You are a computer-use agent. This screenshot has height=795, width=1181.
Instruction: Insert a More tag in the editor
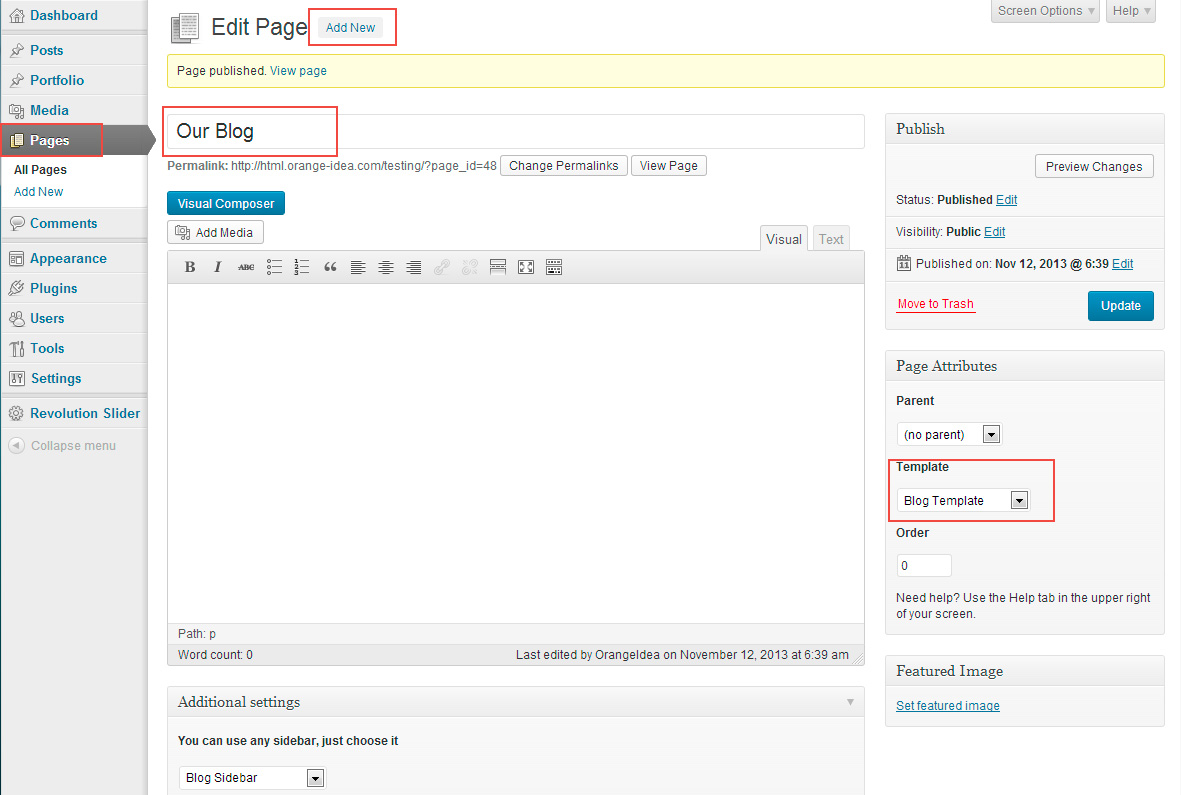point(497,267)
